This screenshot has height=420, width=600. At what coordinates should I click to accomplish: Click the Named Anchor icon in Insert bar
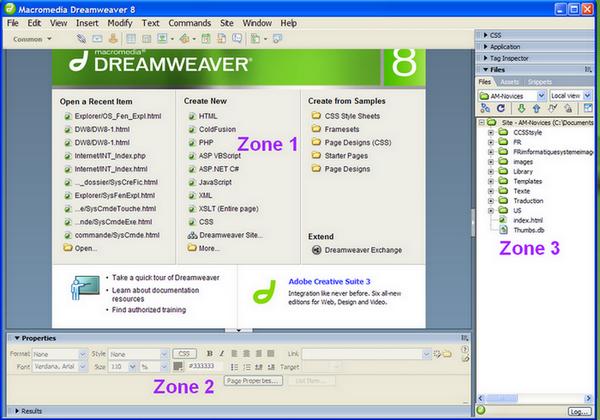(112, 38)
